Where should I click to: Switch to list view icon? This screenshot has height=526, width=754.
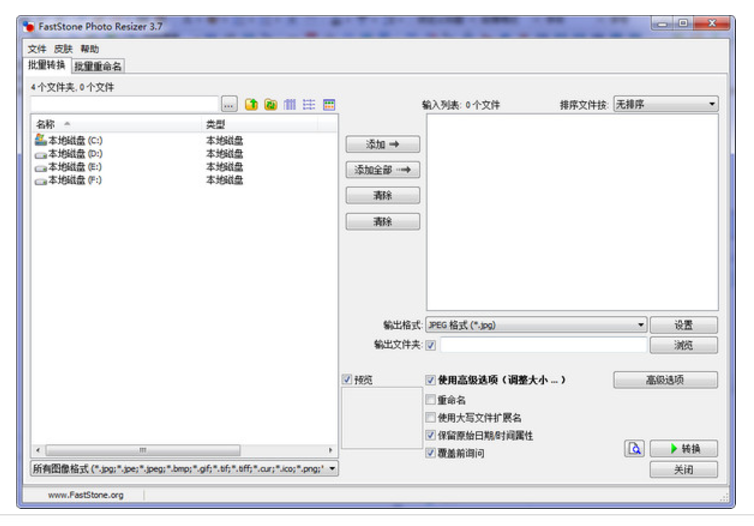point(309,104)
